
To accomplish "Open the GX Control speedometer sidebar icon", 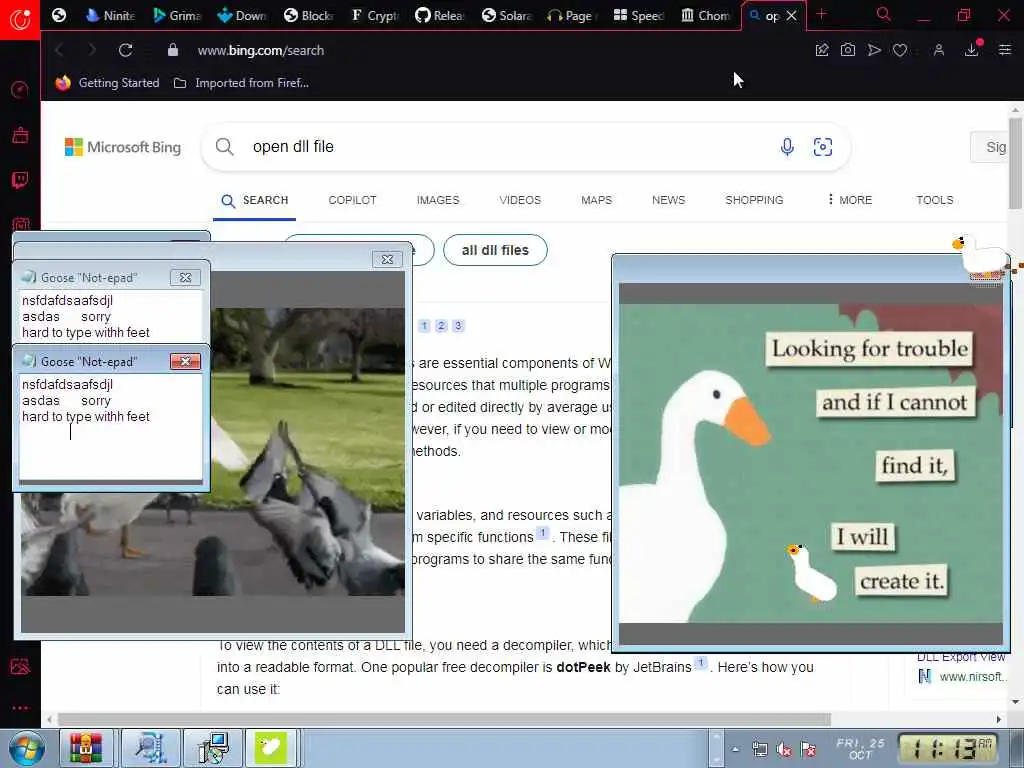I will coord(20,89).
